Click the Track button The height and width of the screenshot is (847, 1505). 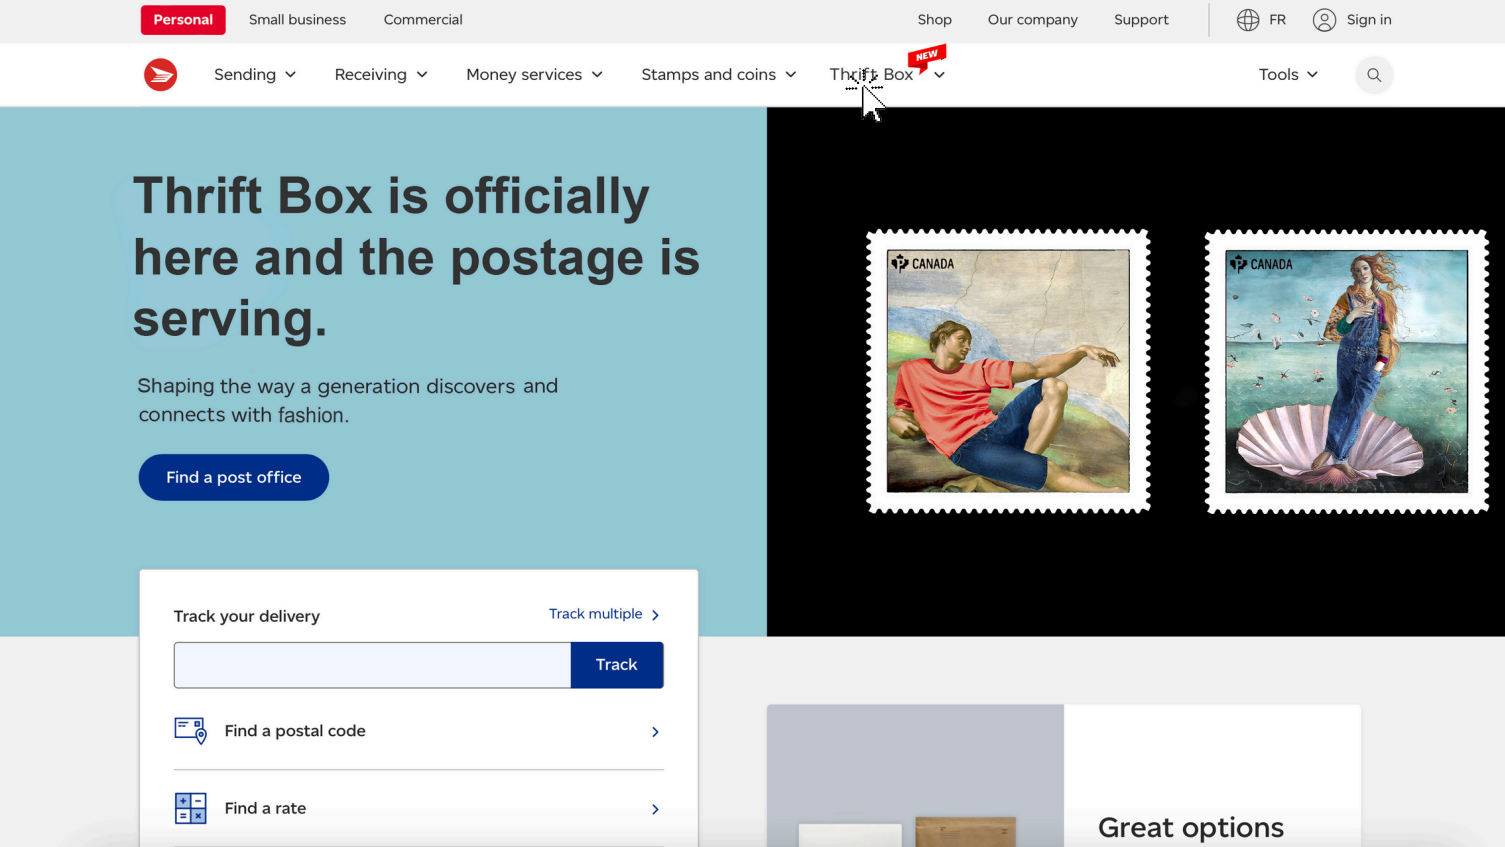tap(617, 665)
